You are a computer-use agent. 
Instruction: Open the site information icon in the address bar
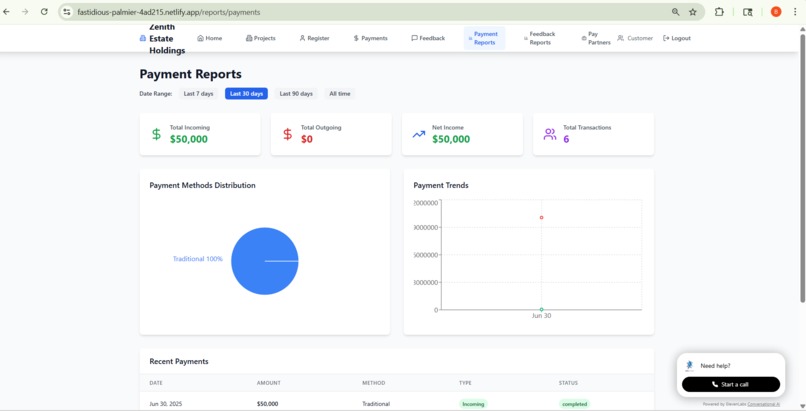[67, 12]
